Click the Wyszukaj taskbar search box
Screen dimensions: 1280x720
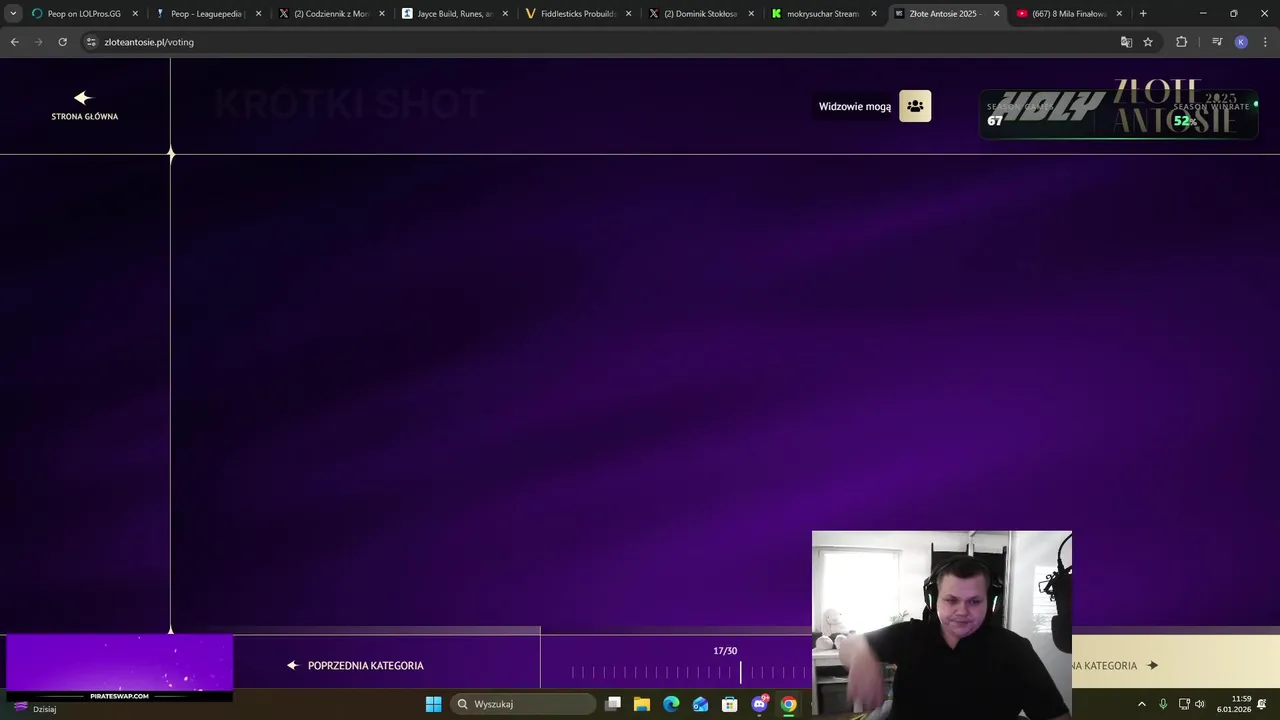tap(522, 704)
